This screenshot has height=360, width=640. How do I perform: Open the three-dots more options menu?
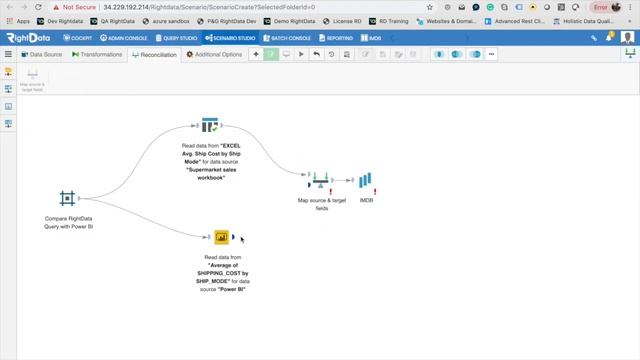click(x=491, y=54)
